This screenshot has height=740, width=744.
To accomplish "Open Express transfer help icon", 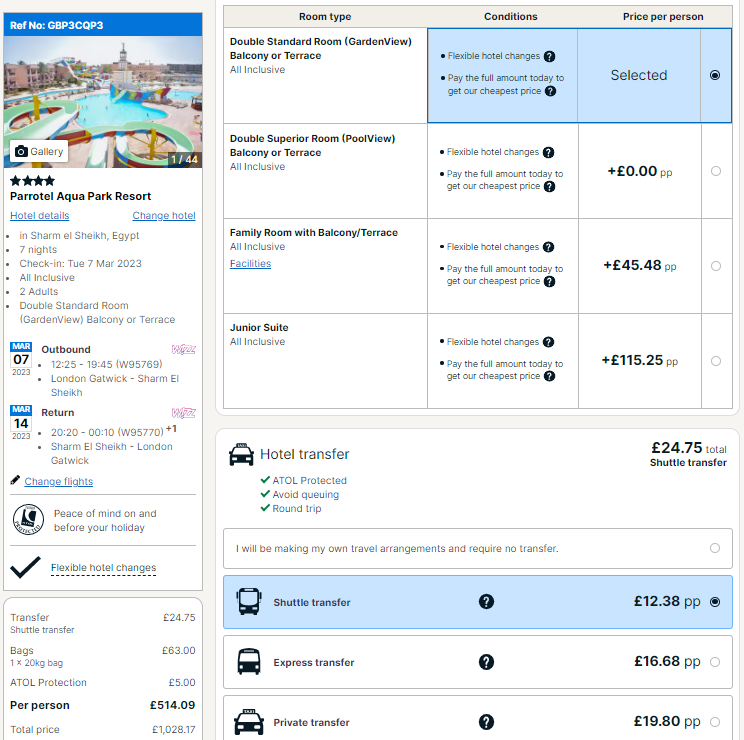I will pos(486,662).
